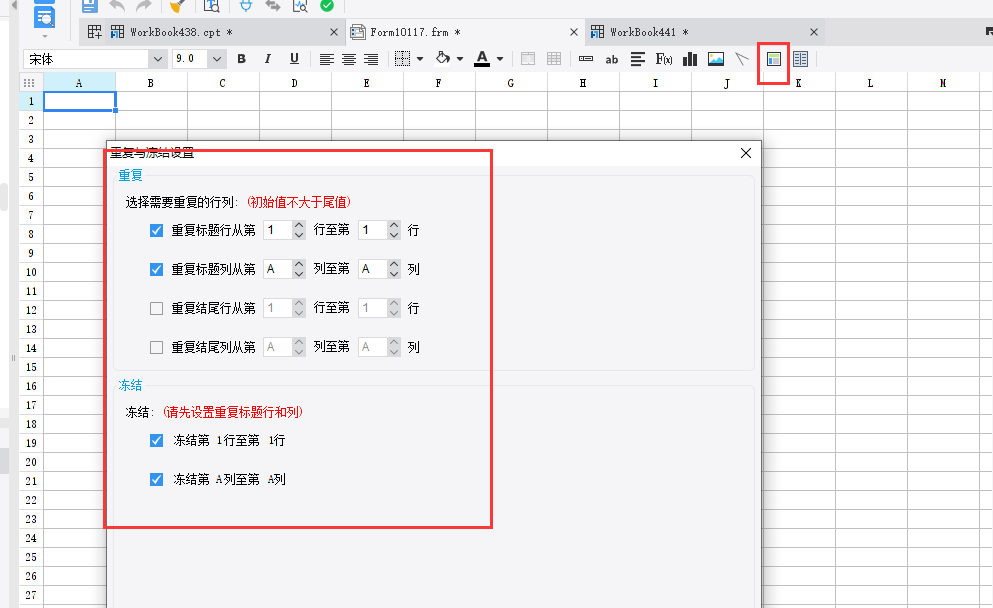Screen dimensions: 993x608
Task: Apply Underline formatting
Action: (294, 59)
